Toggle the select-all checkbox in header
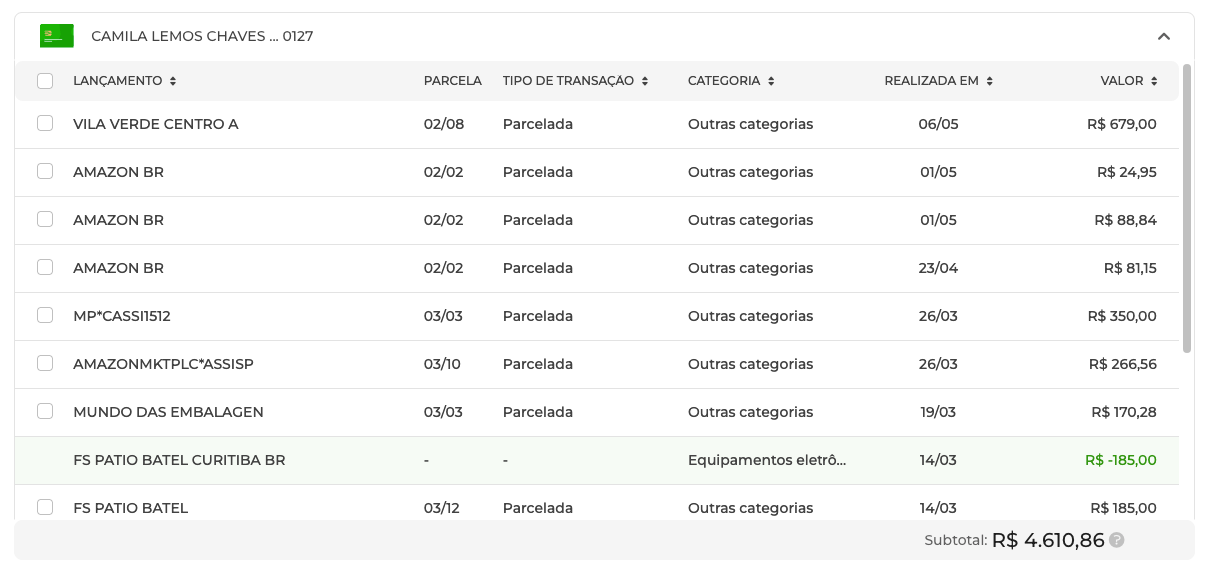This screenshot has height=572, width=1206. pos(45,81)
